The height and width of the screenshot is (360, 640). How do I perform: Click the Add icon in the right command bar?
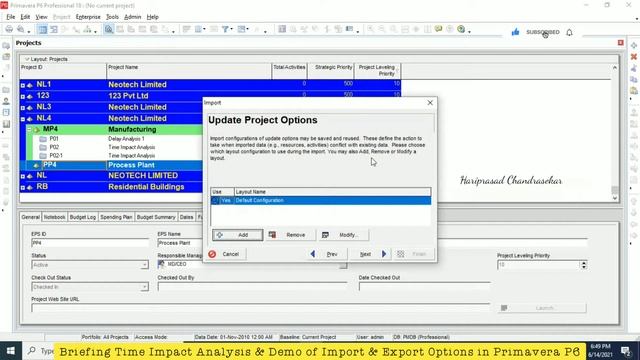click(634, 46)
